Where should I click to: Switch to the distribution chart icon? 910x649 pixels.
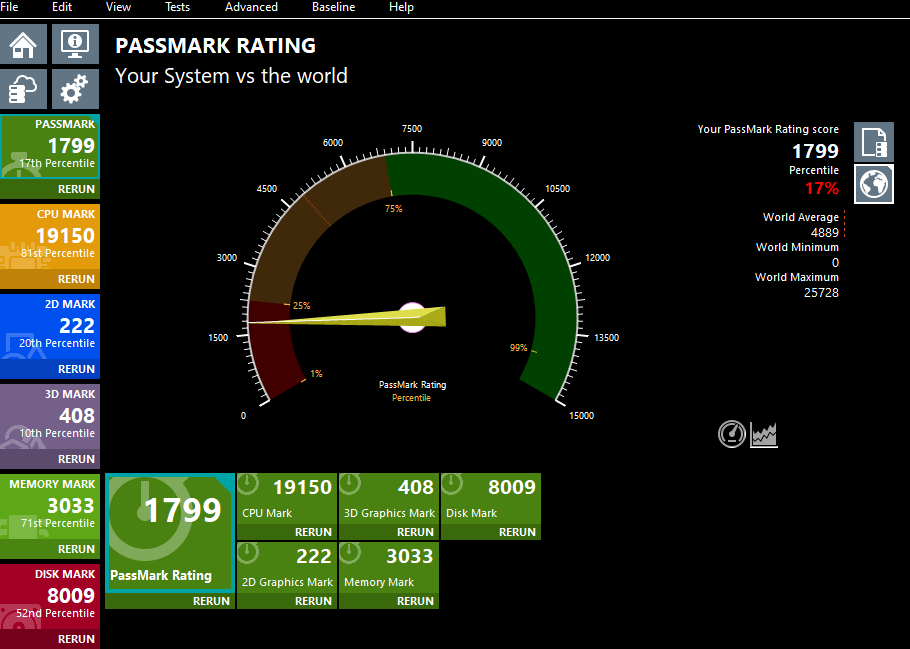click(x=764, y=434)
